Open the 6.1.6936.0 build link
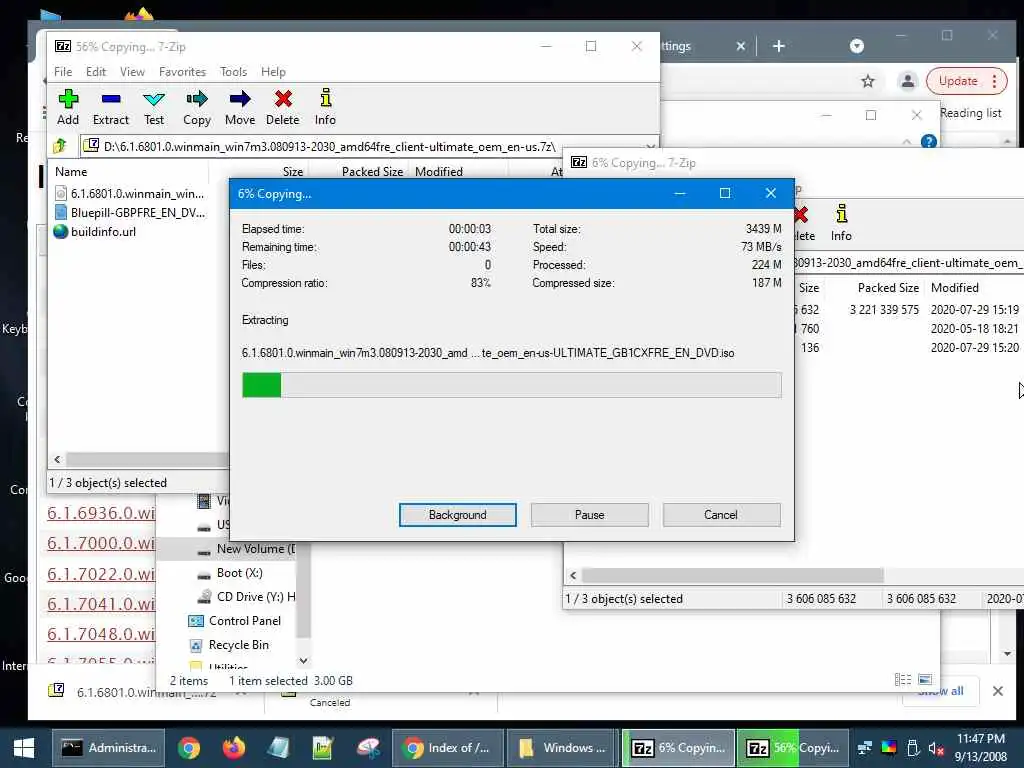This screenshot has width=1024, height=768. tap(101, 513)
